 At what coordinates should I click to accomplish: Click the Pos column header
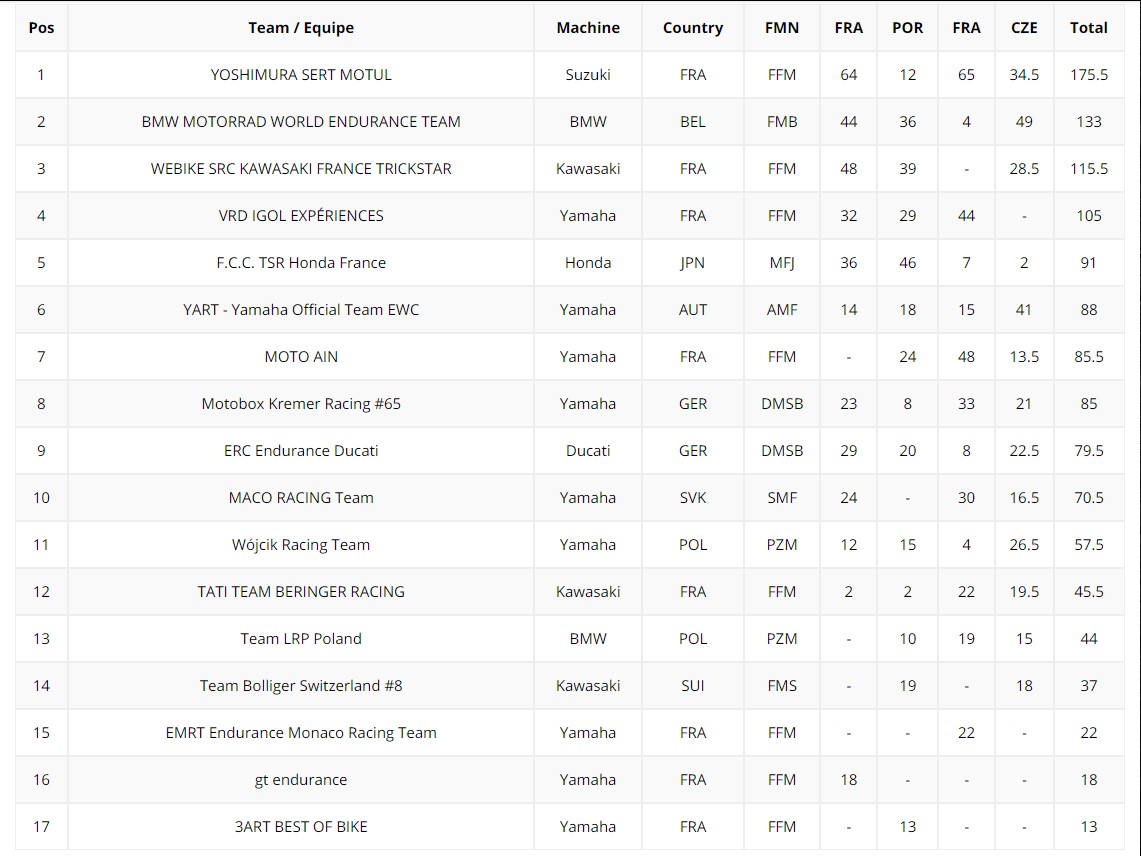(41, 28)
